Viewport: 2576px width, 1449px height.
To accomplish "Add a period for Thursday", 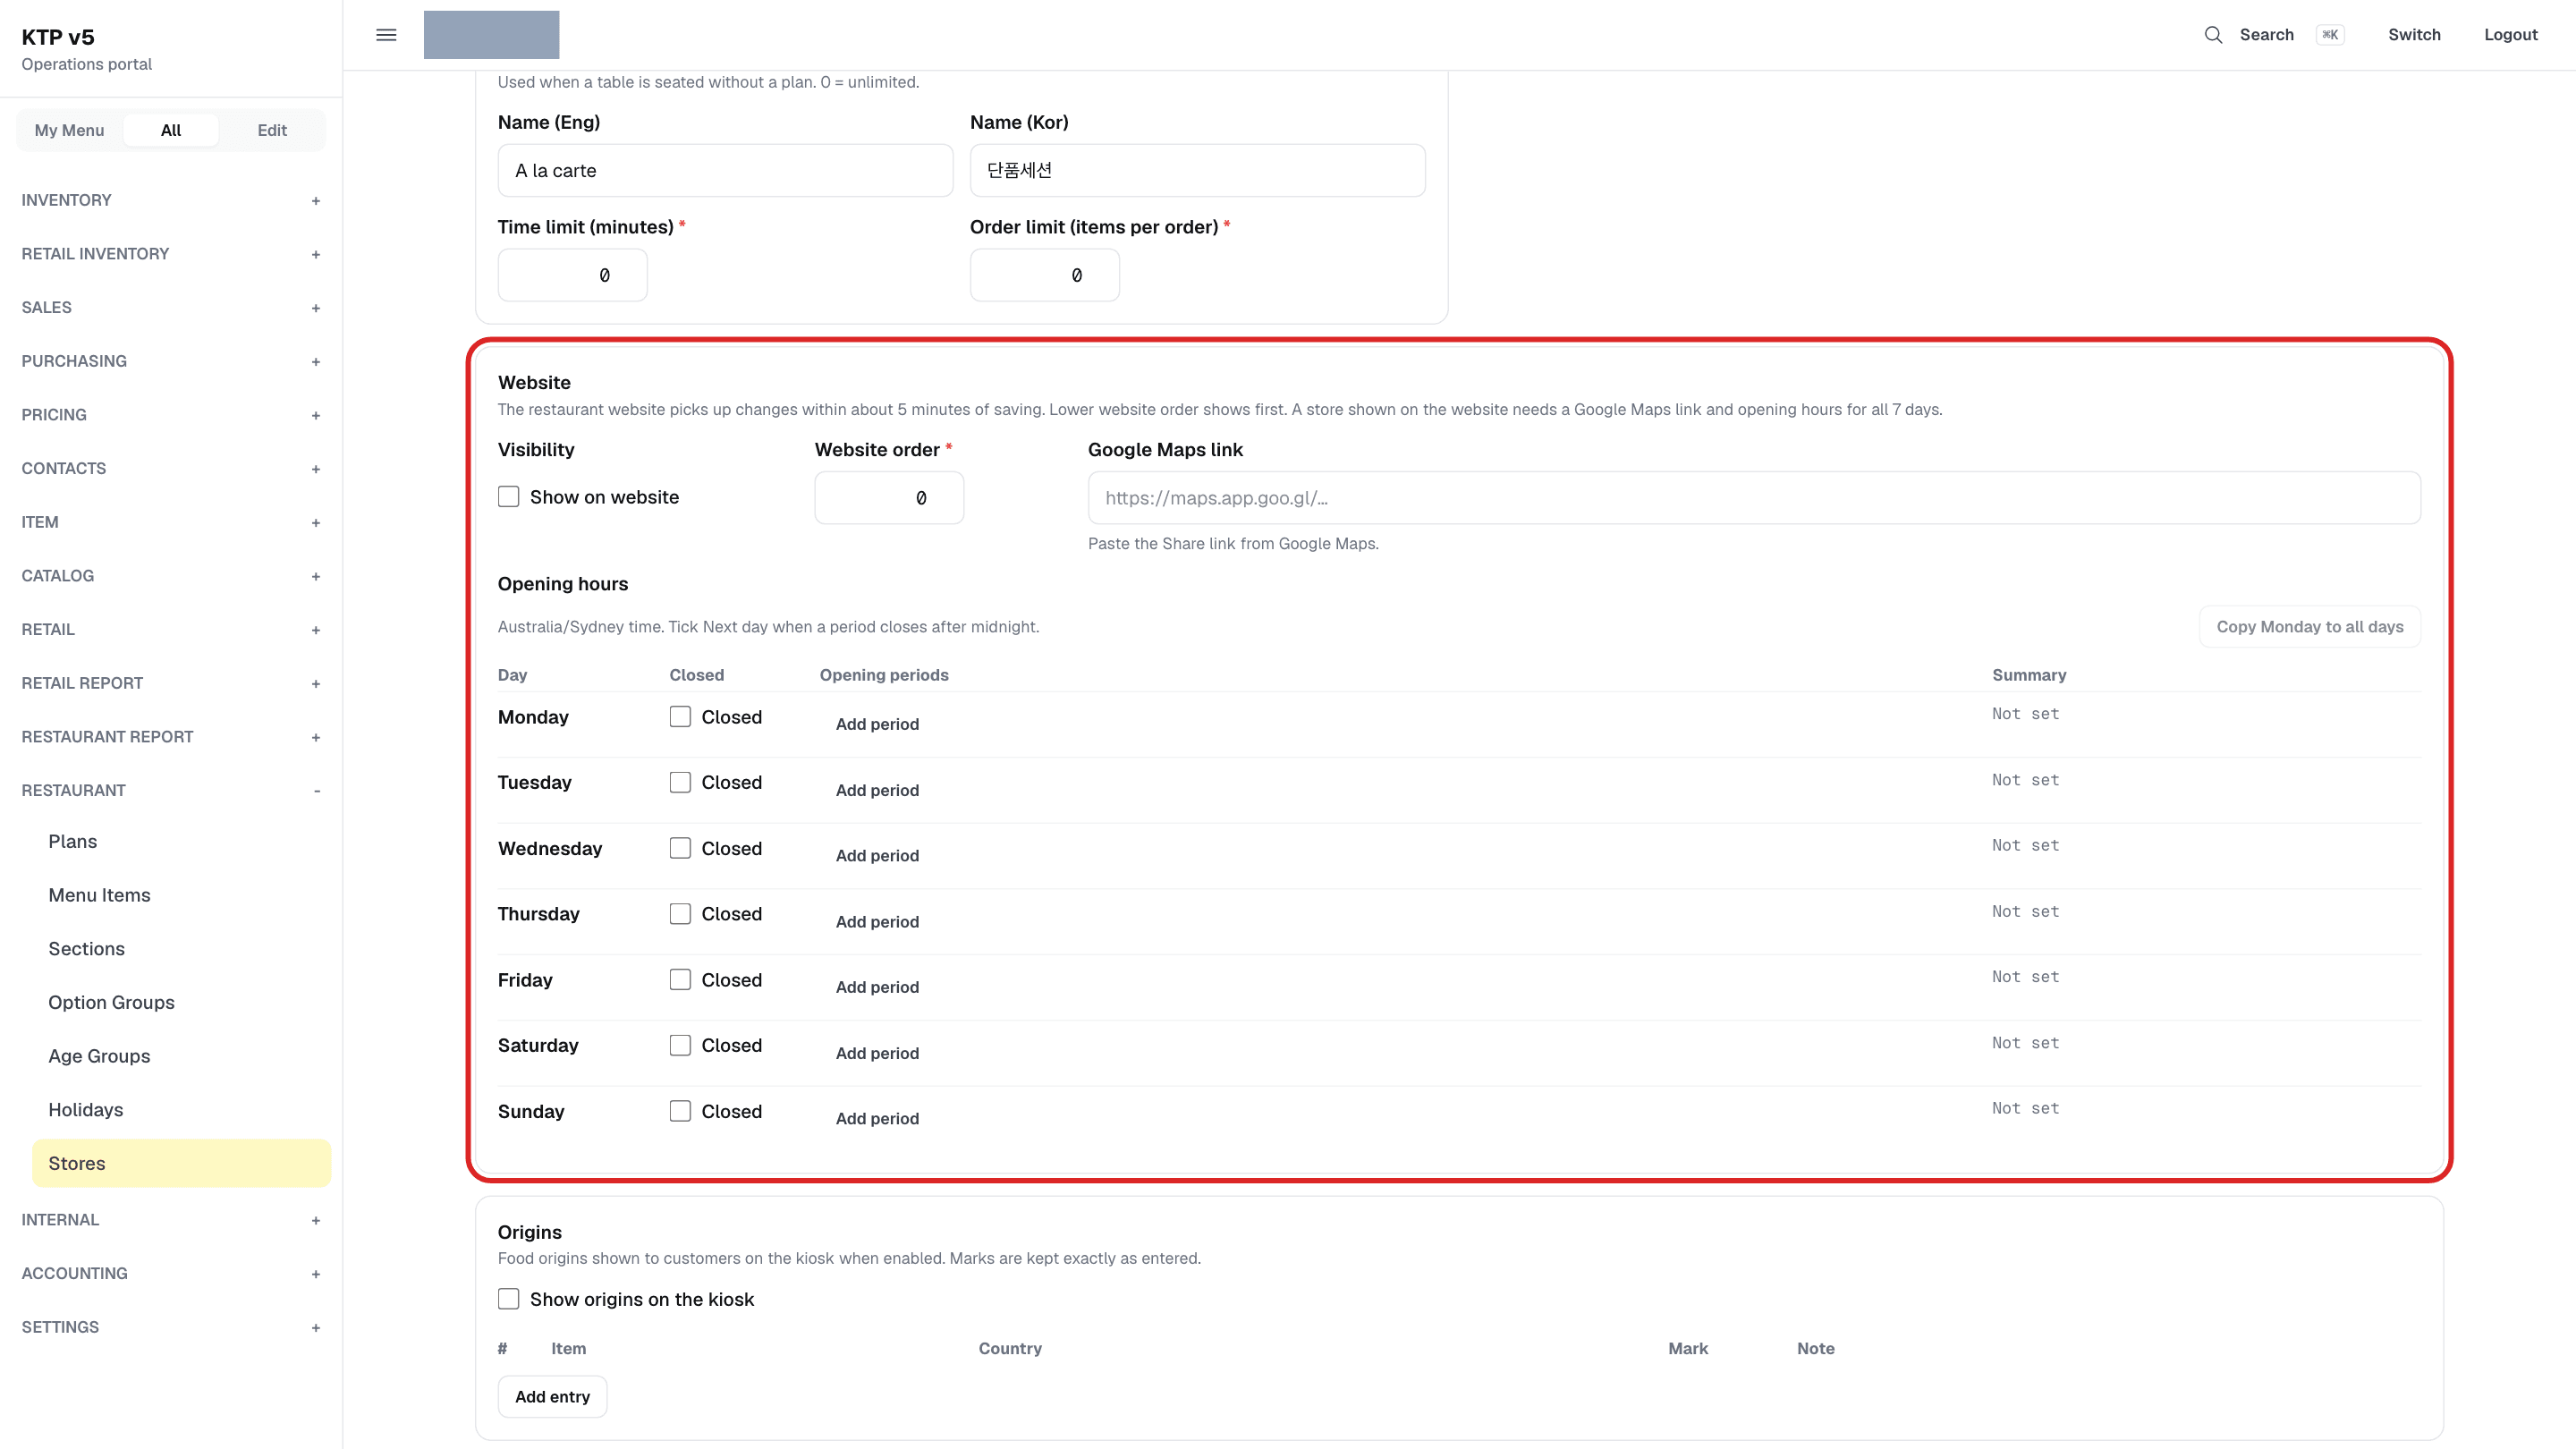I will (877, 922).
